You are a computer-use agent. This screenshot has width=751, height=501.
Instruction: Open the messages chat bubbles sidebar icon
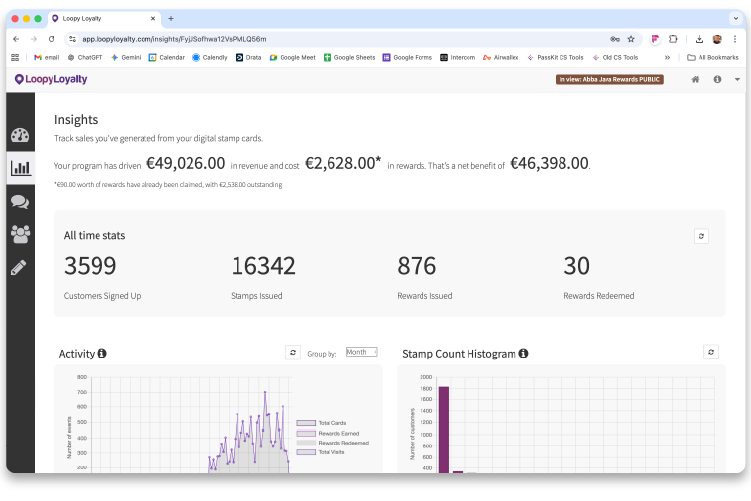pyautogui.click(x=20, y=202)
